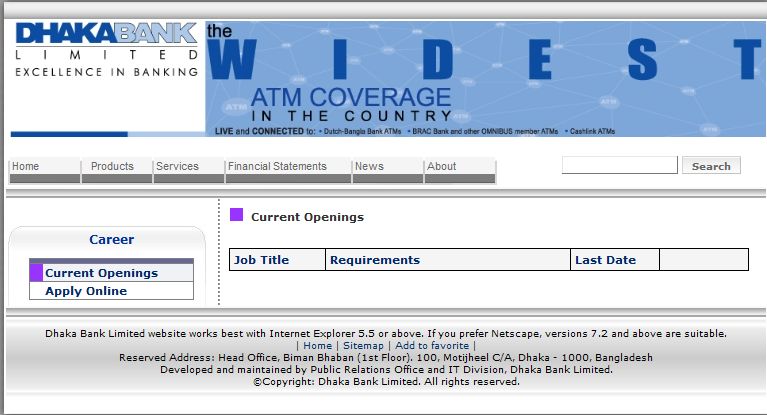Image resolution: width=767 pixels, height=415 pixels.
Task: Click the Add to favorite link
Action: [431, 346]
